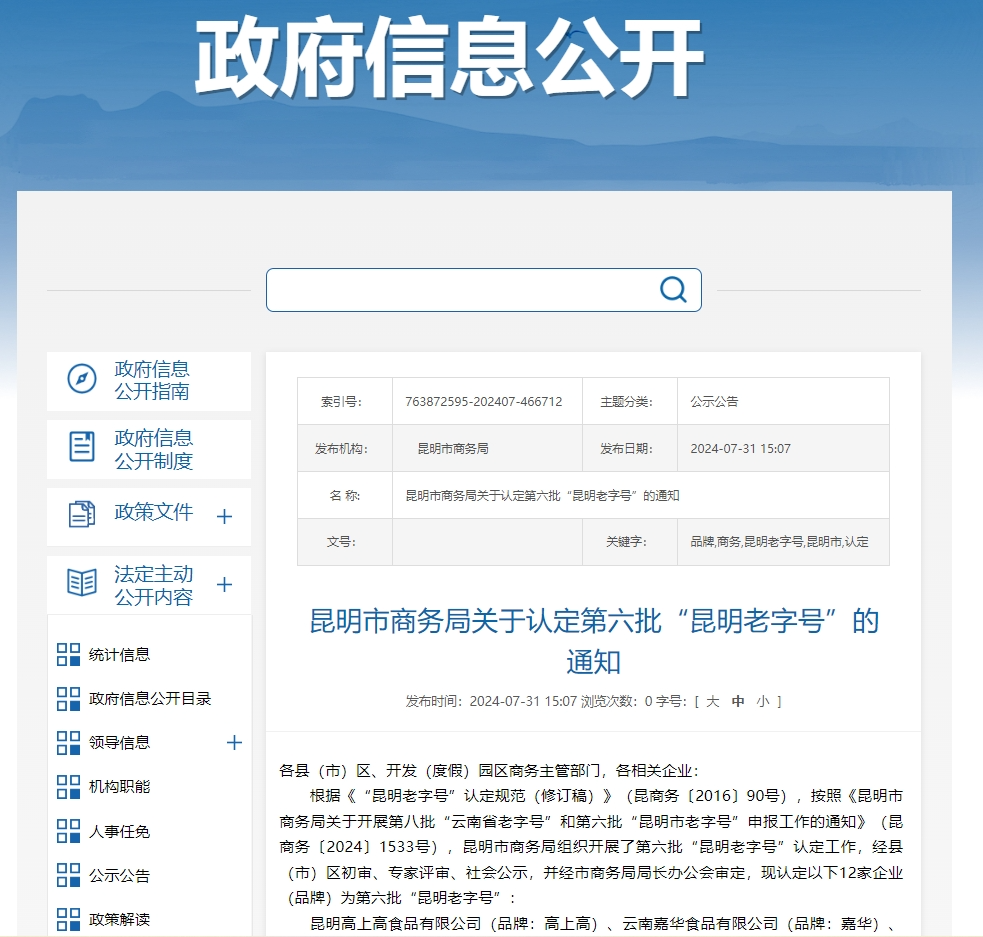Open the 政策解读 sidebar link
Viewport: 983px width, 937px height.
point(120,919)
